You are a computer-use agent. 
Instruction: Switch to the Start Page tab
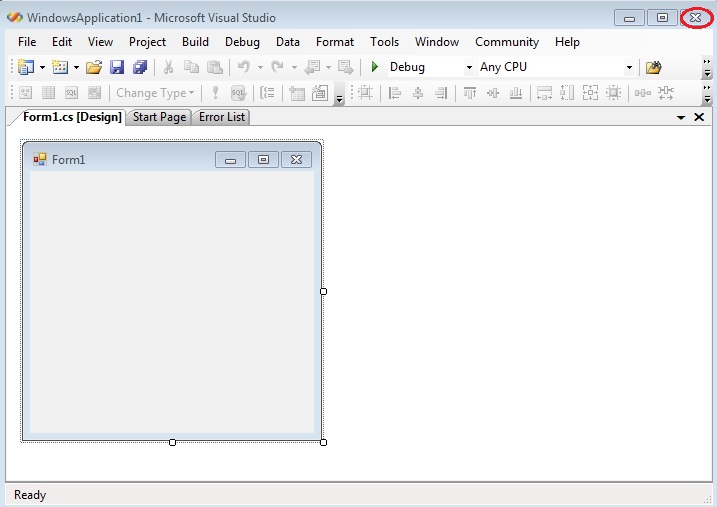coord(159,117)
